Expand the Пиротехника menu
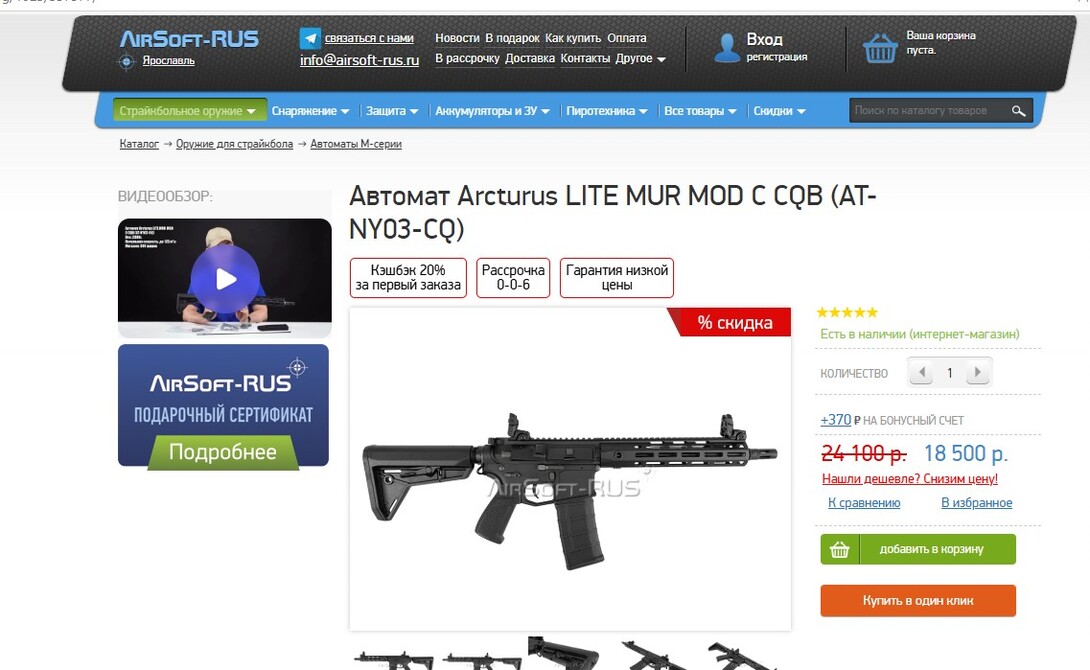 coord(607,111)
